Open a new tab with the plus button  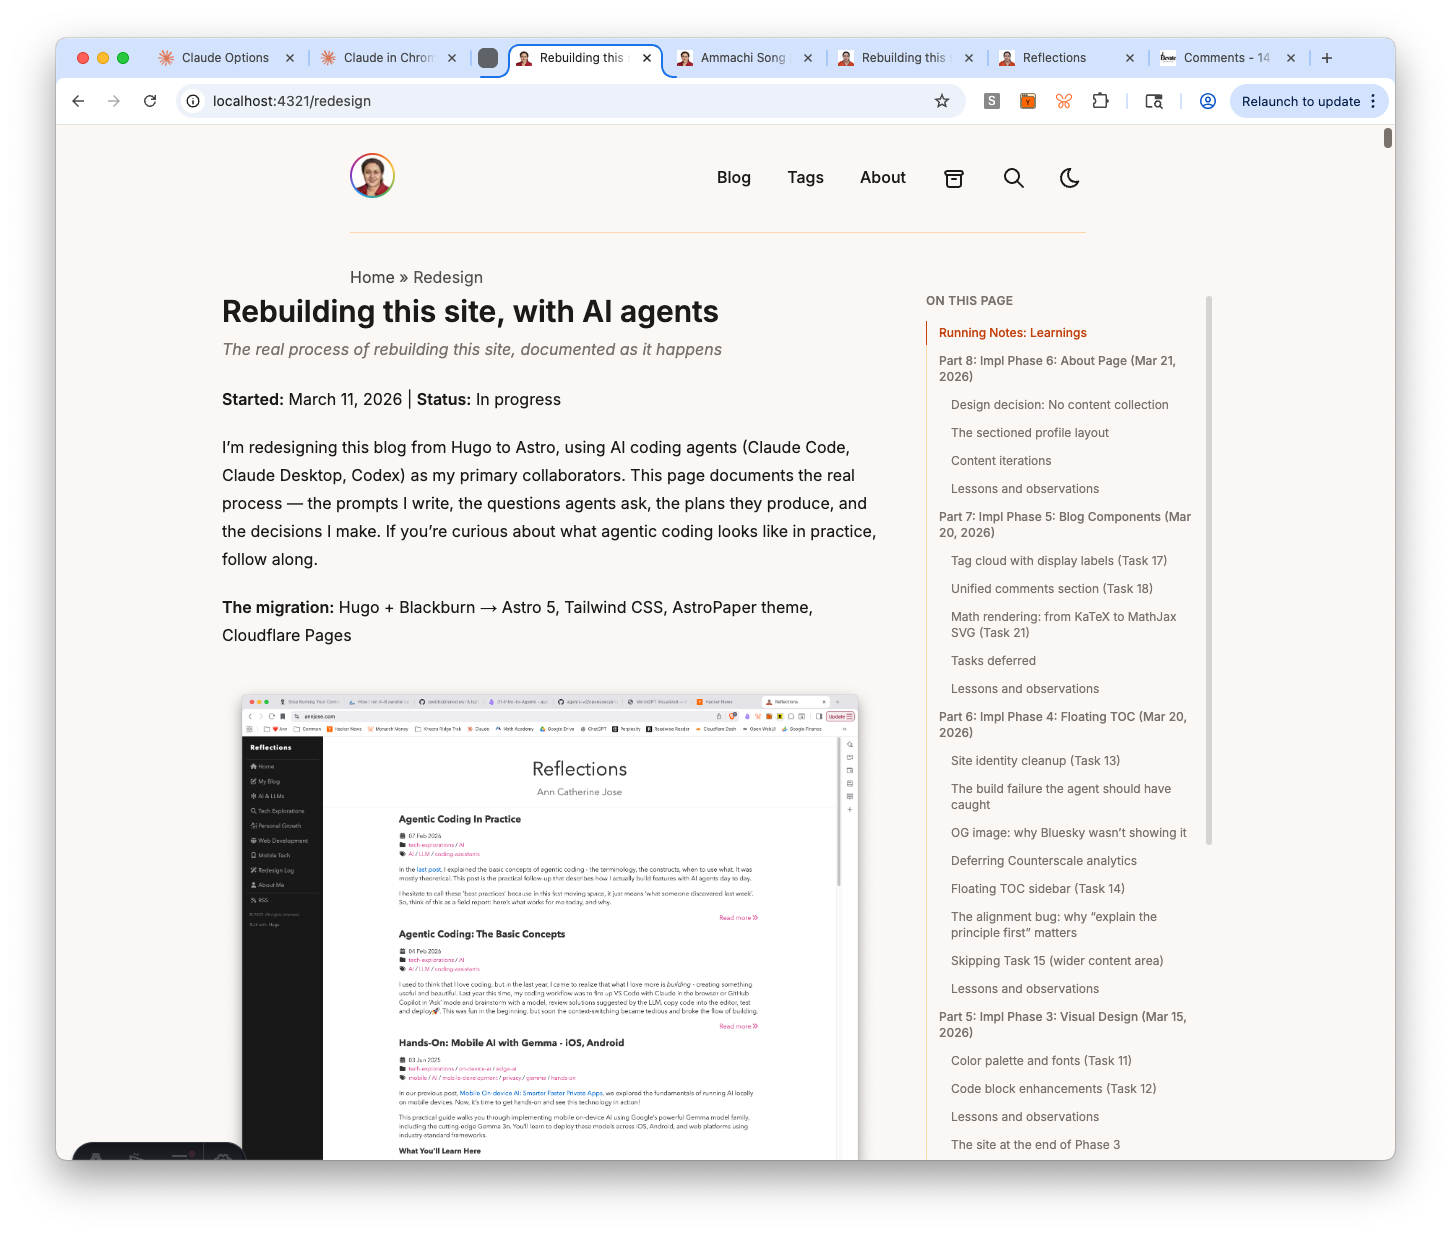point(1327,58)
